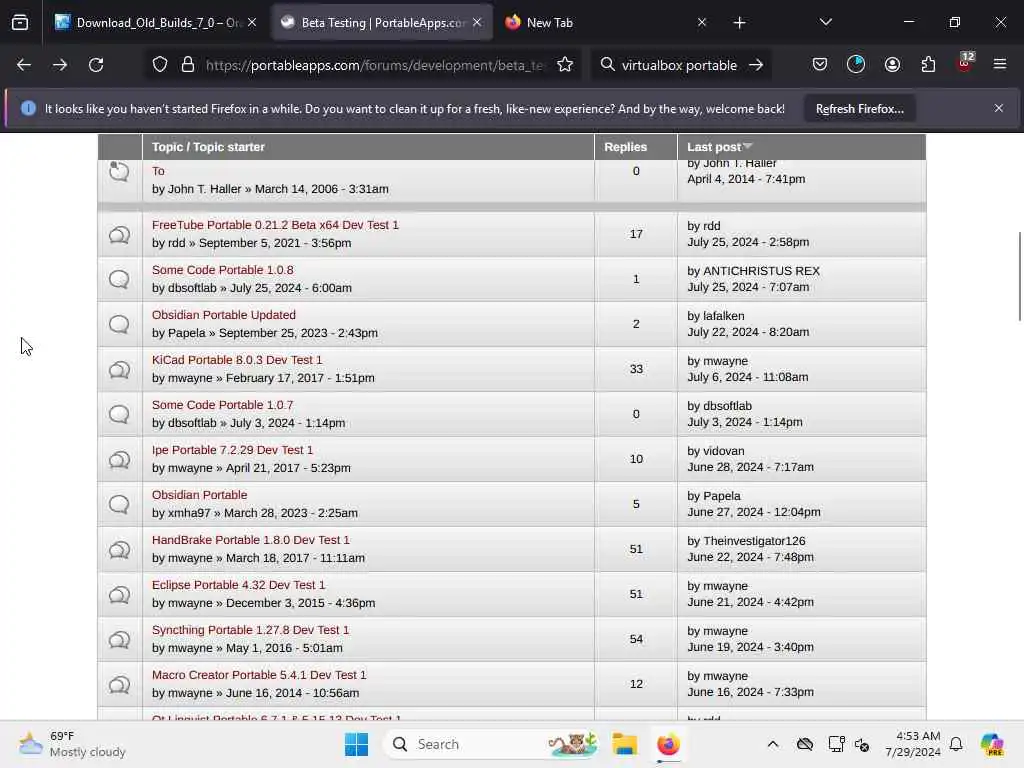The height and width of the screenshot is (768, 1024).
Task: Click the browser forward arrow
Action: point(59,65)
